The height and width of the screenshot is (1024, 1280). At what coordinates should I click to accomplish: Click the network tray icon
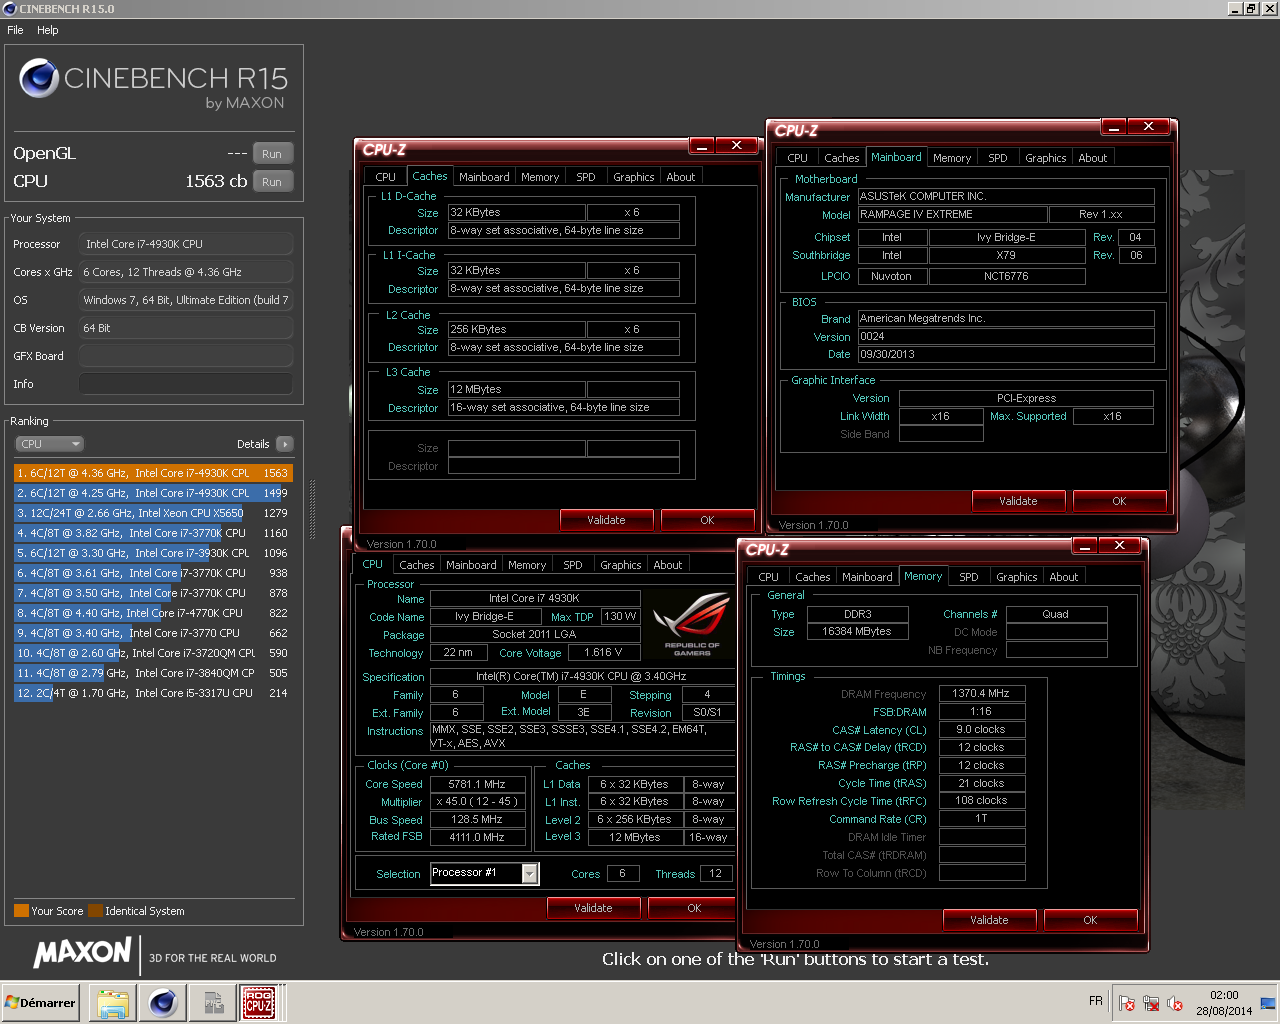pyautogui.click(x=1151, y=1003)
